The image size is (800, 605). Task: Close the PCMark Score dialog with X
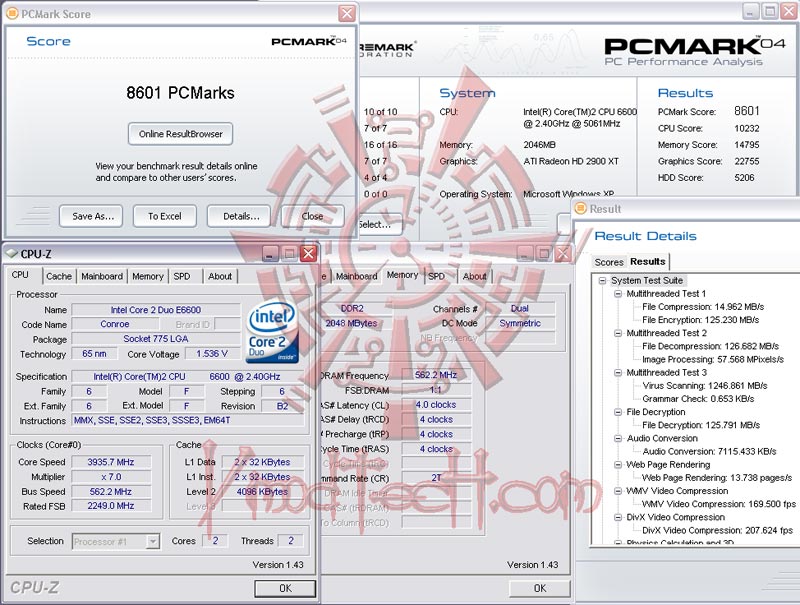(x=347, y=13)
